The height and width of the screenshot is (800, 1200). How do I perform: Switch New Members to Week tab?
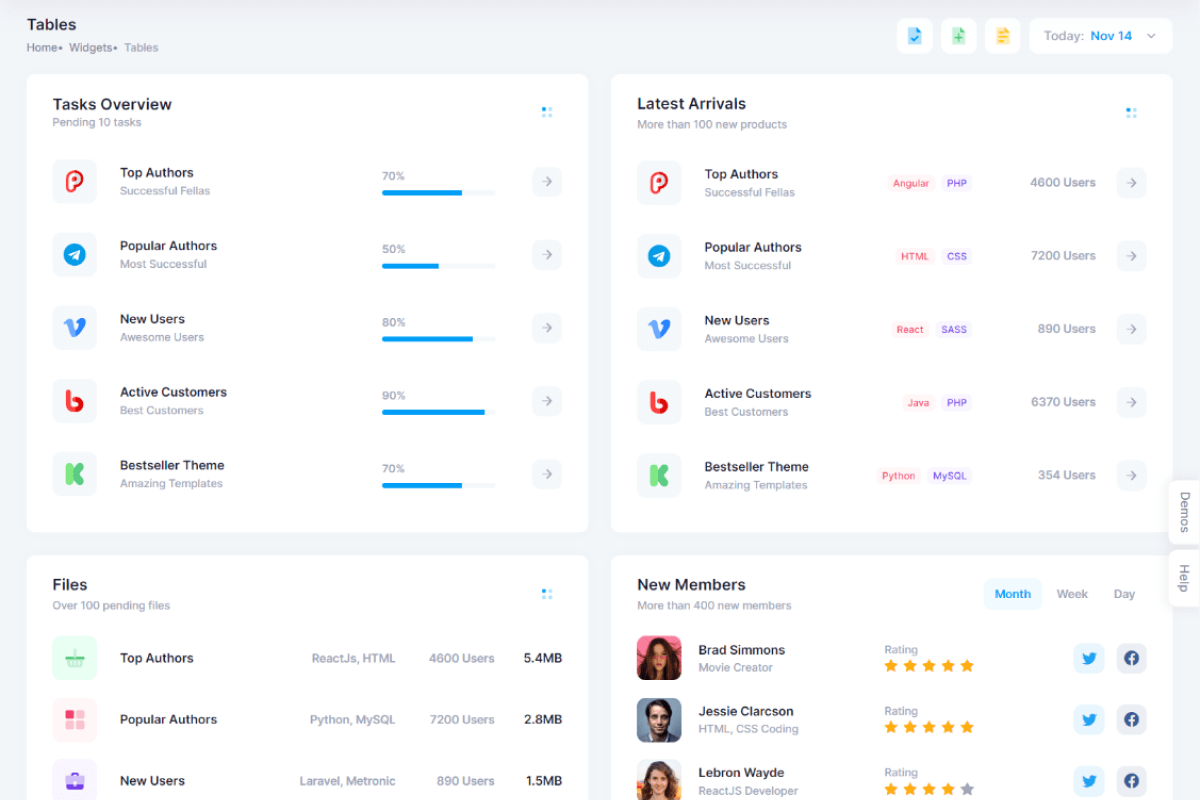pos(1072,594)
